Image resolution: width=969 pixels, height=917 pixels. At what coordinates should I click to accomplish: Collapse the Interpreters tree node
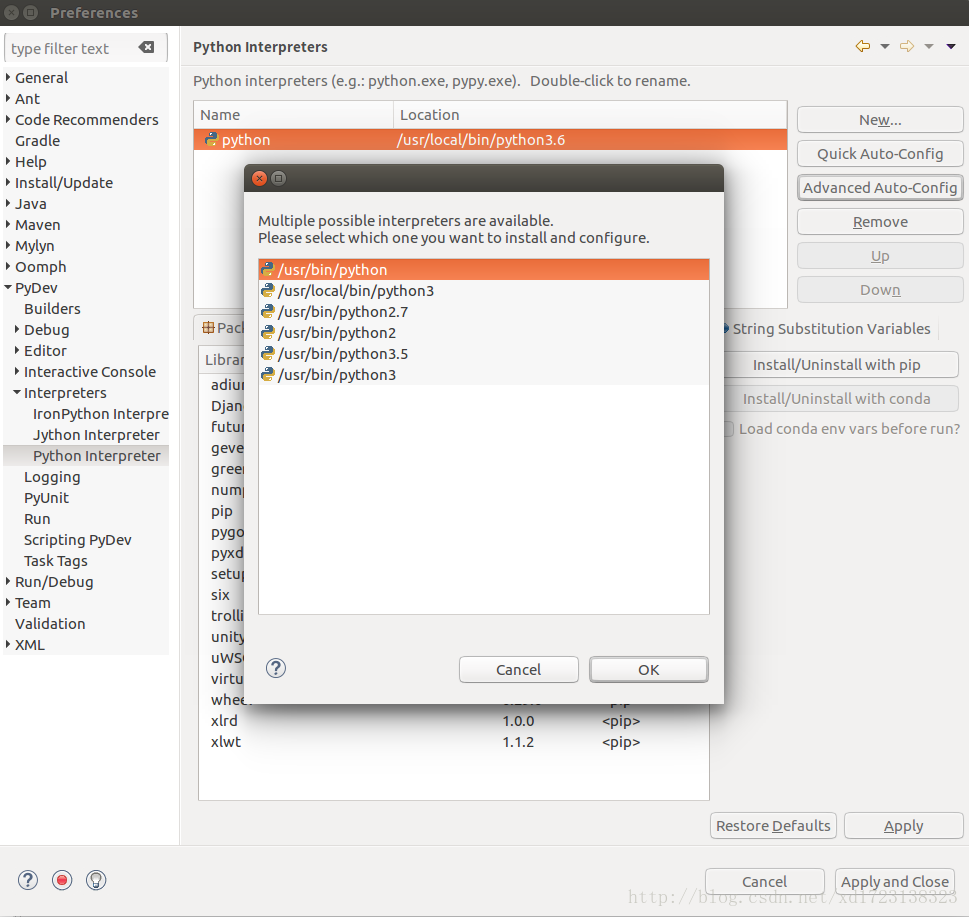click(17, 392)
